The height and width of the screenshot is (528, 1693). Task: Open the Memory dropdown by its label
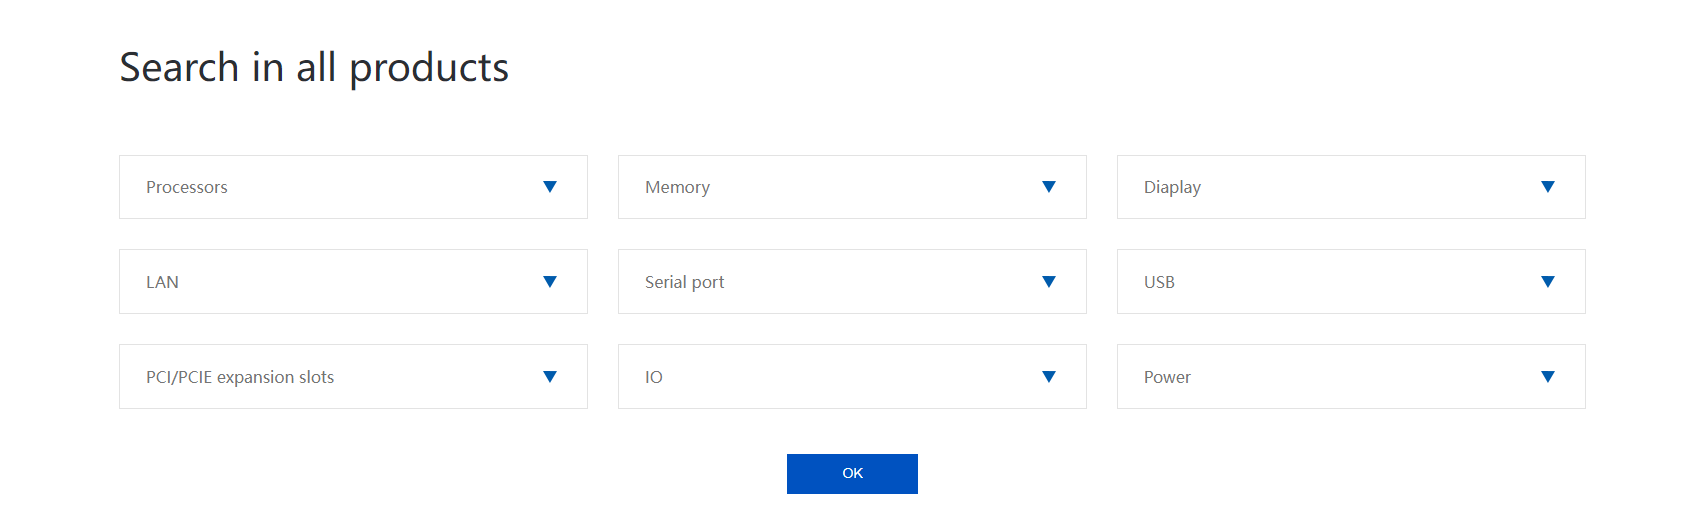pyautogui.click(x=677, y=187)
